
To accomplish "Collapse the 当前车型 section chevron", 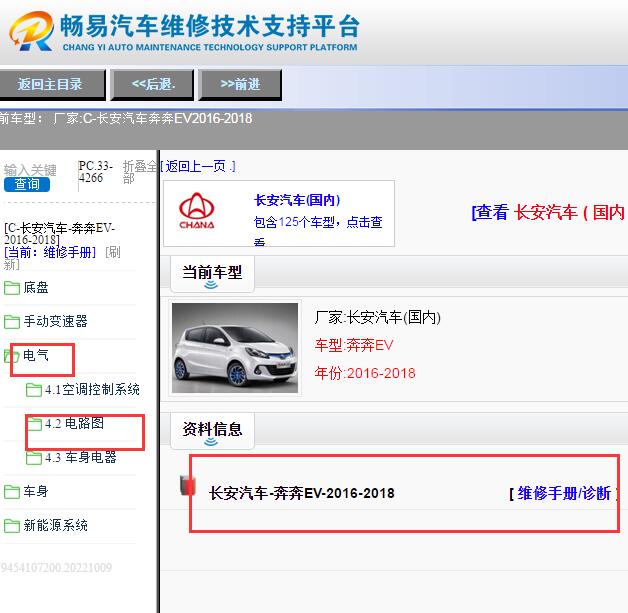I will [211, 285].
